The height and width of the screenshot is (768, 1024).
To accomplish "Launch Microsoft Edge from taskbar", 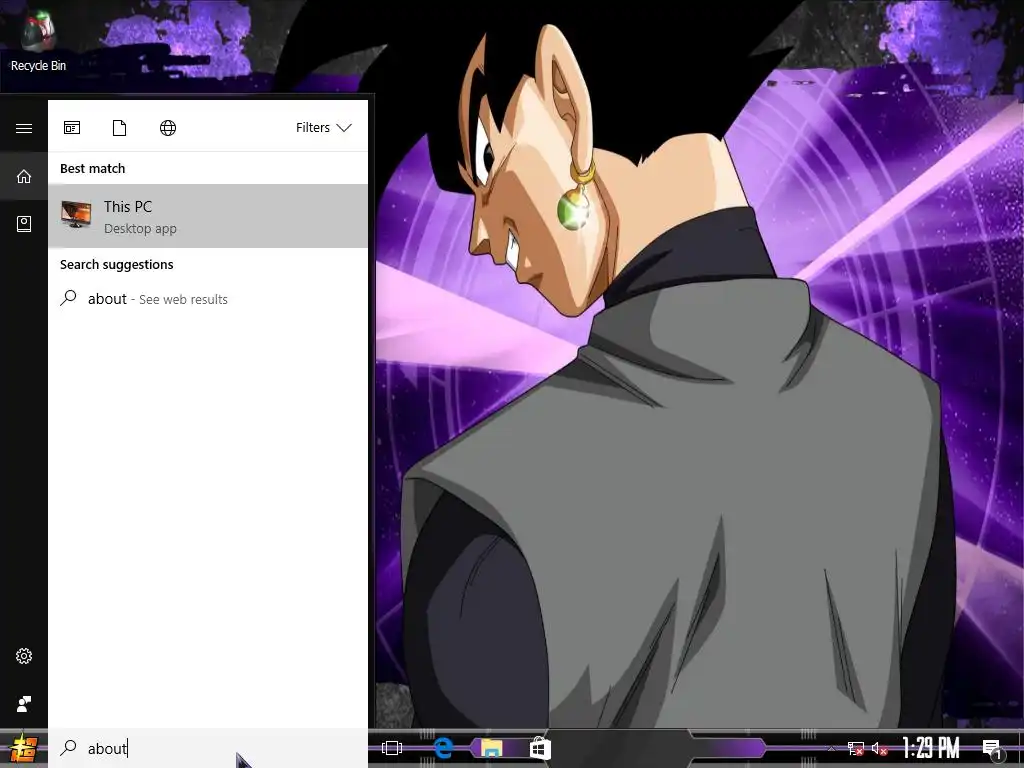I will [443, 748].
